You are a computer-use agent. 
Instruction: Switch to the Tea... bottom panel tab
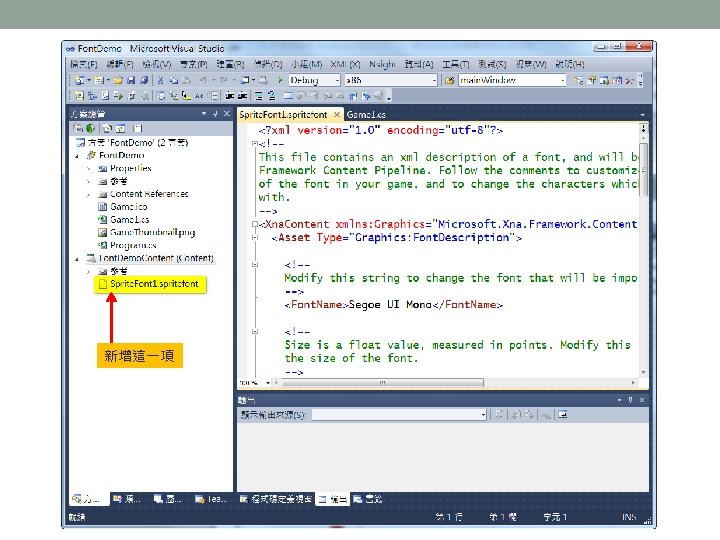pos(211,499)
